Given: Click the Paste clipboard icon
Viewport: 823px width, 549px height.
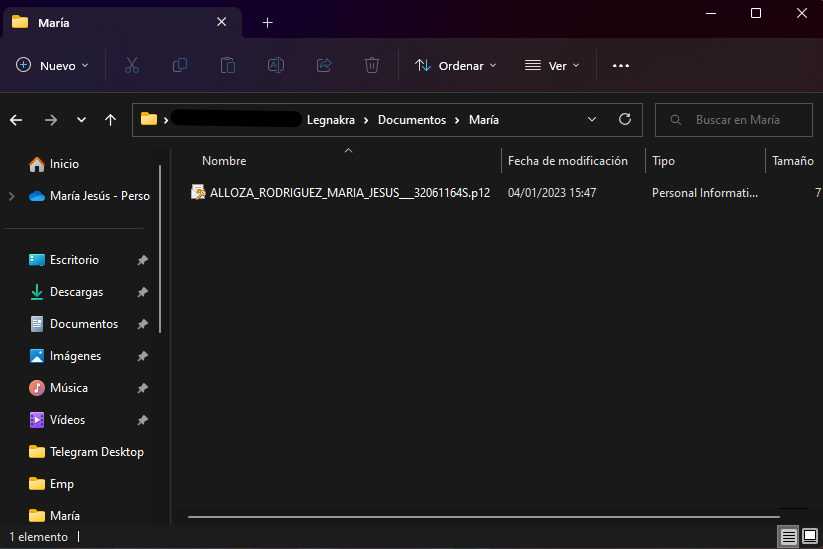Looking at the screenshot, I should coord(228,65).
